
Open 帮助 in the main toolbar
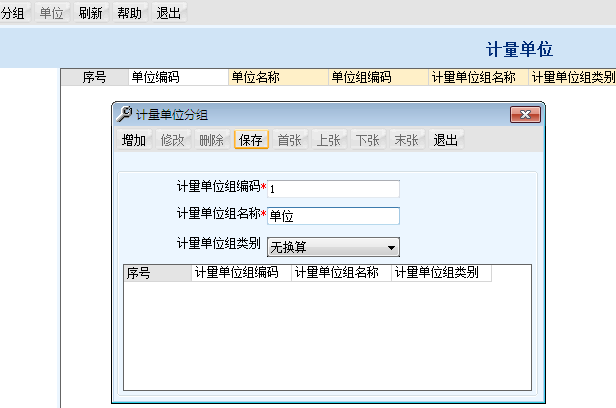[130, 13]
